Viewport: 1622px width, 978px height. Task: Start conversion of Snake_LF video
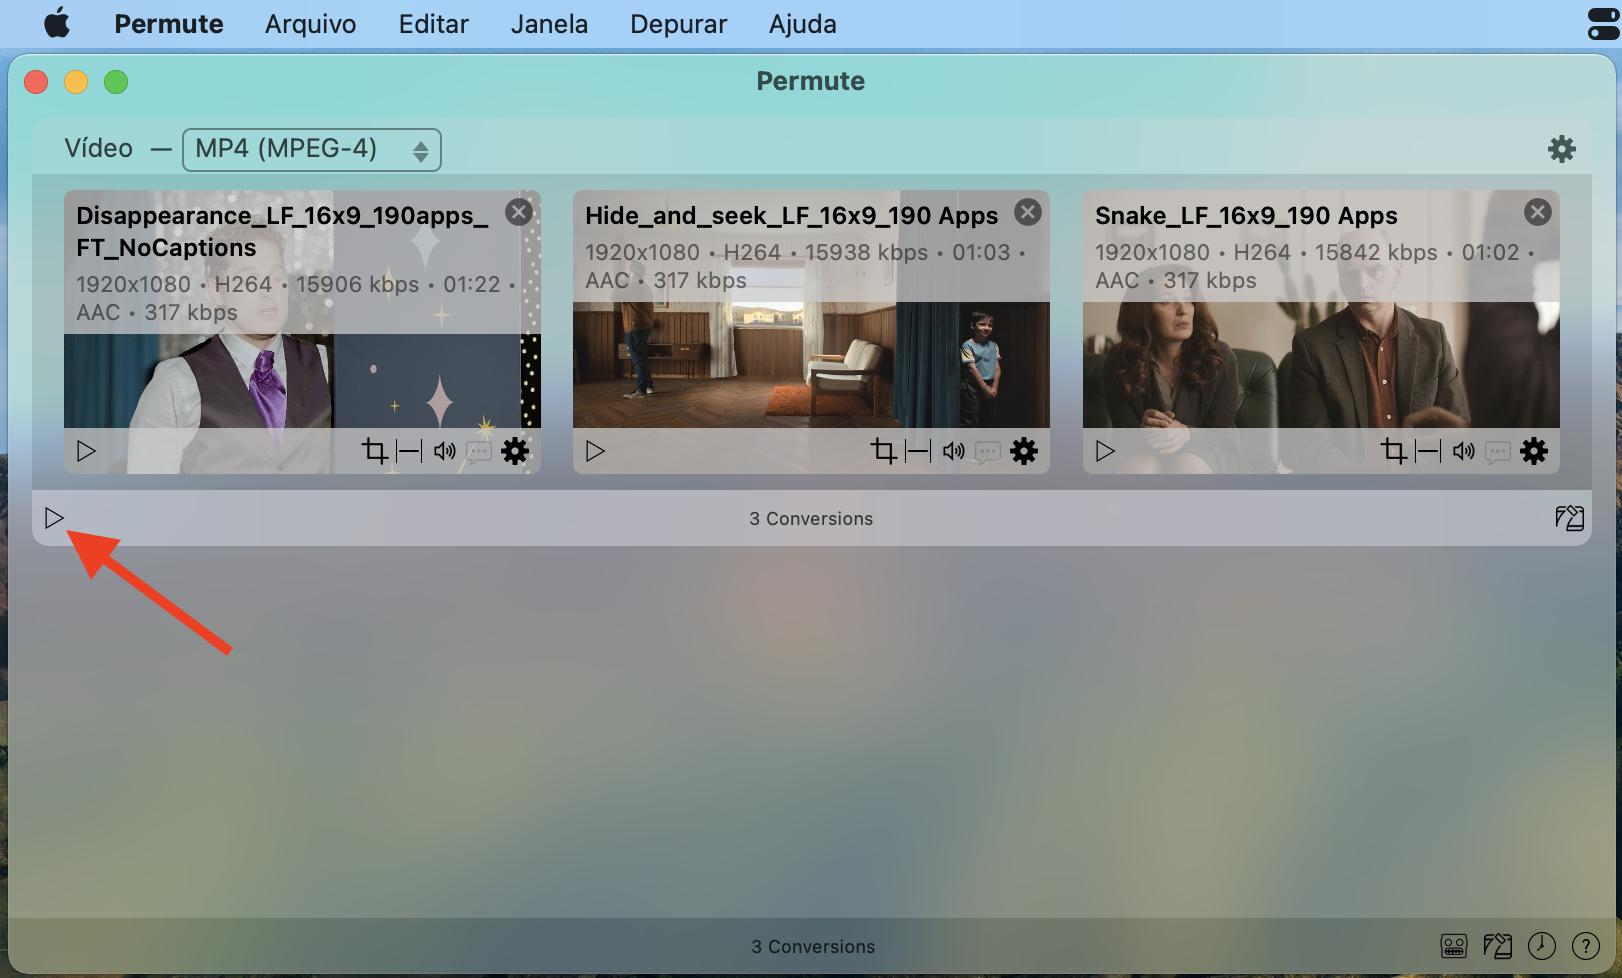click(x=1105, y=451)
